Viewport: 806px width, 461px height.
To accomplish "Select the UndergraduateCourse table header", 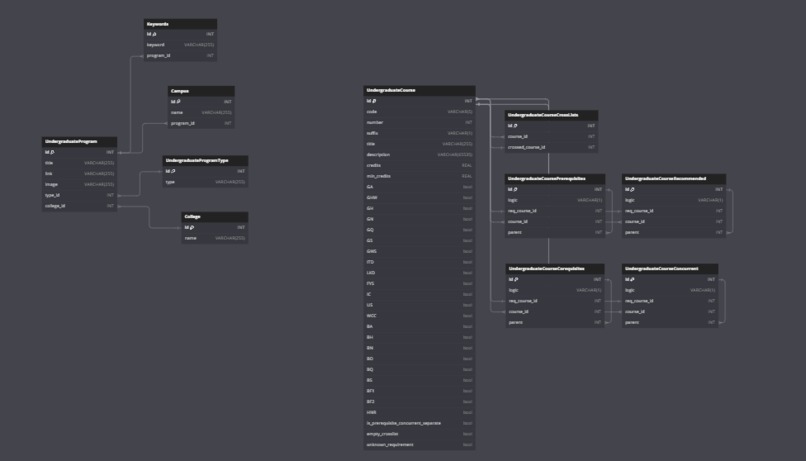I will [419, 90].
